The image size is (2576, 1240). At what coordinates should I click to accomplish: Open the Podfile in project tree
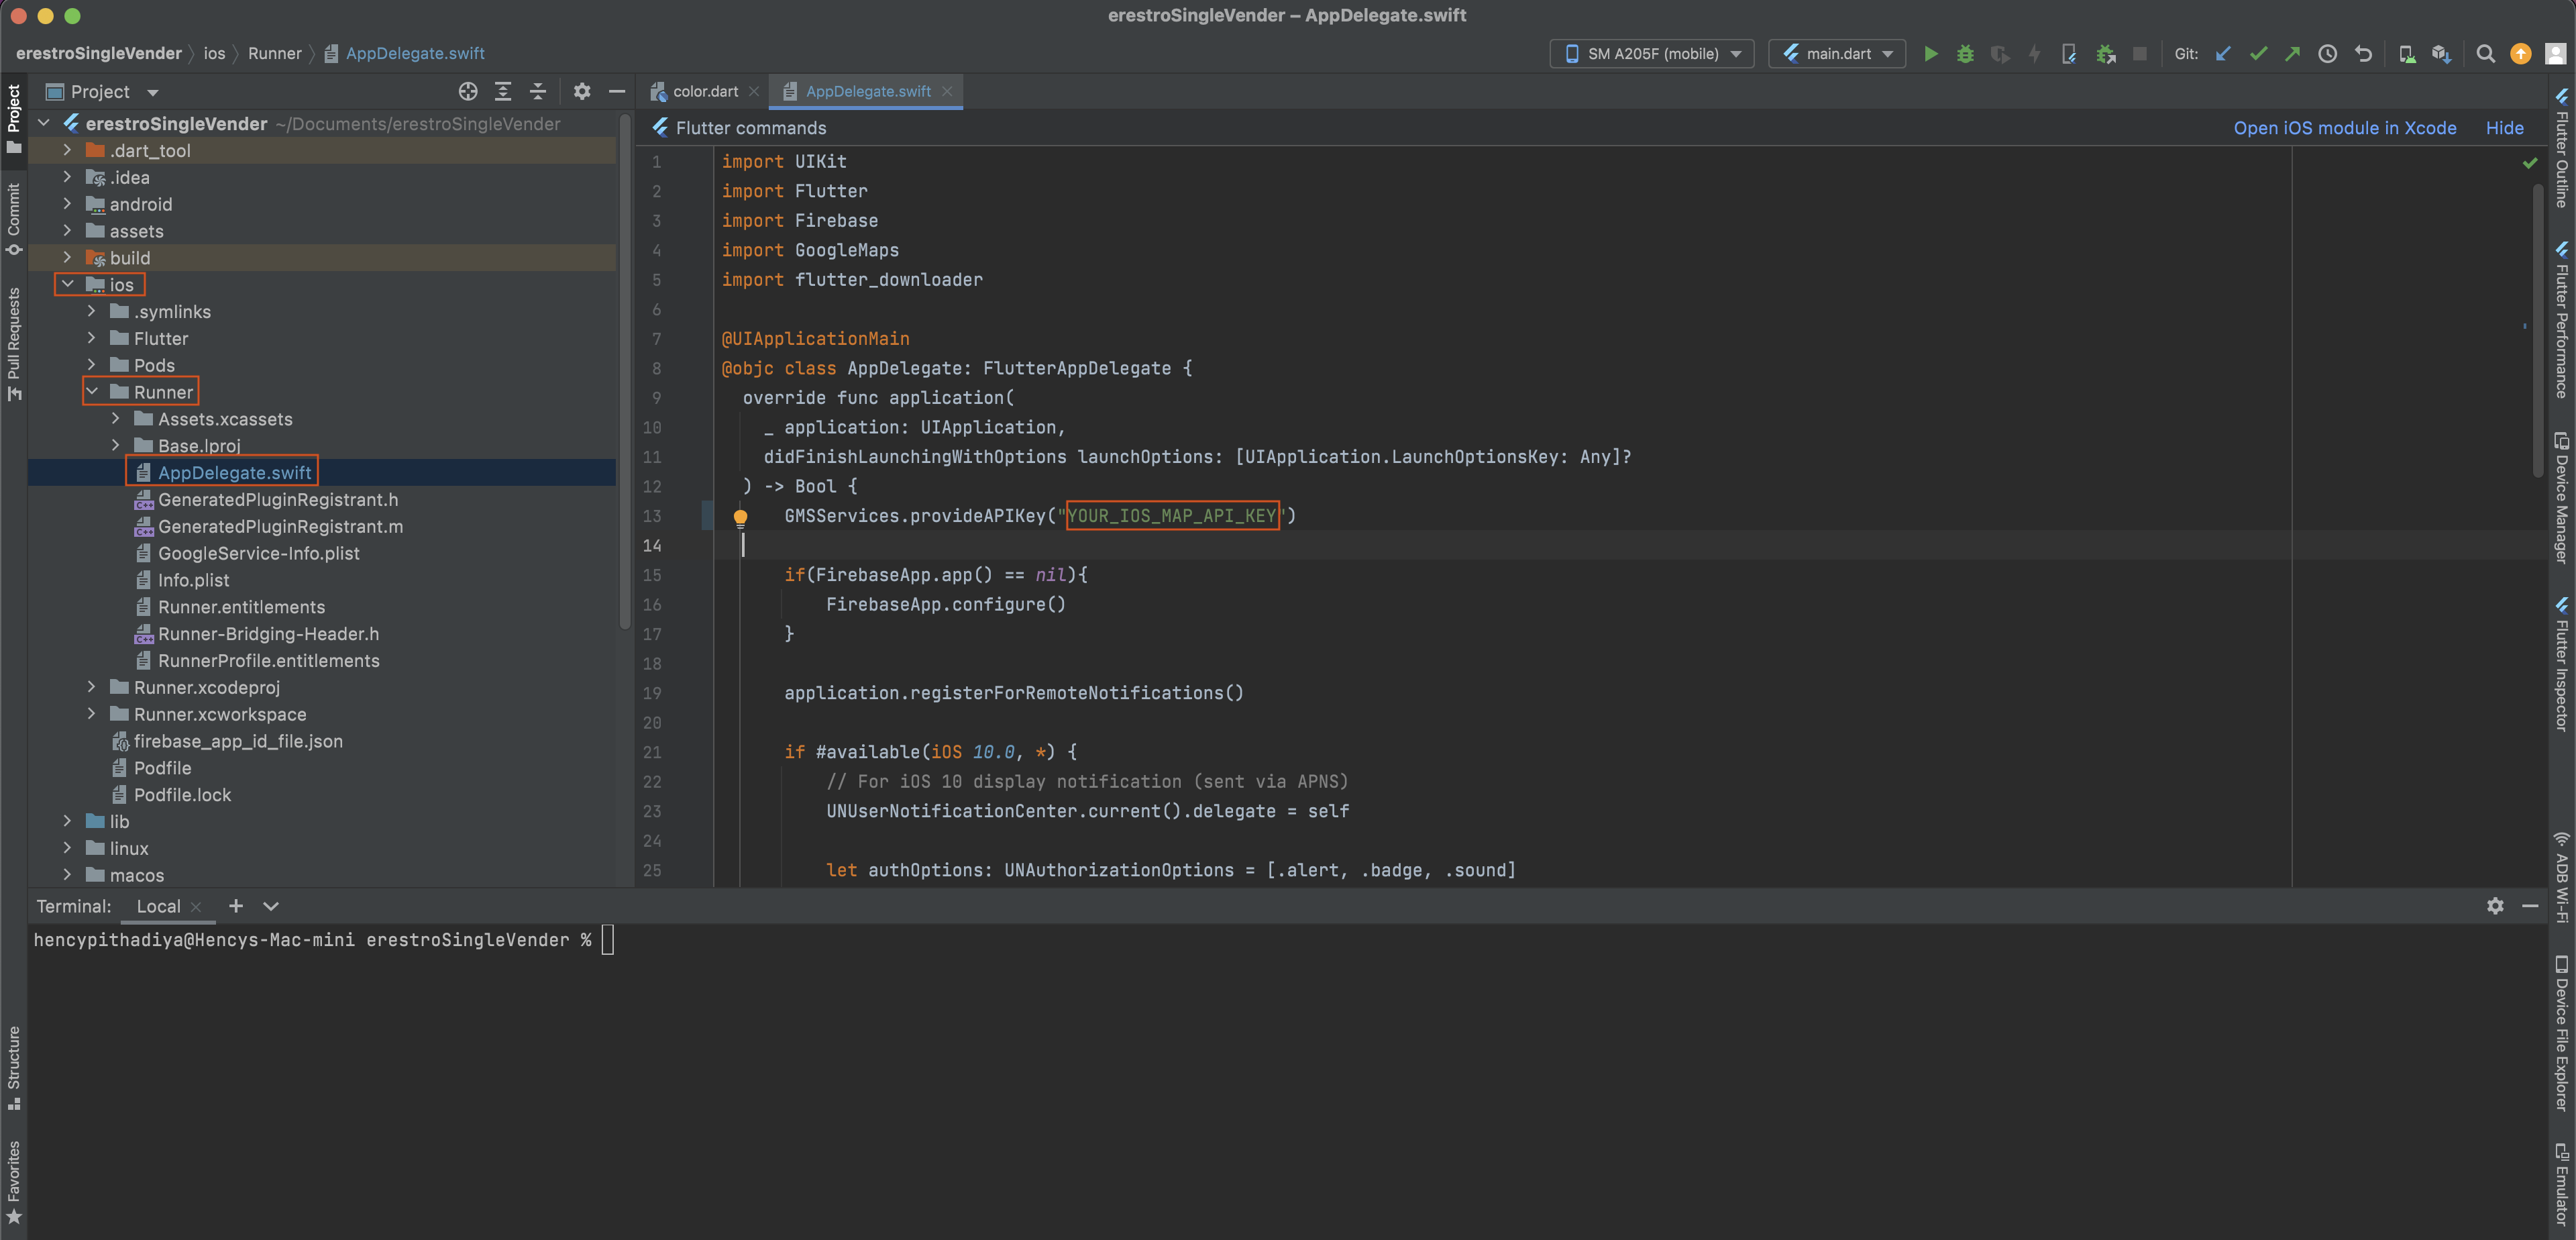[x=162, y=768]
